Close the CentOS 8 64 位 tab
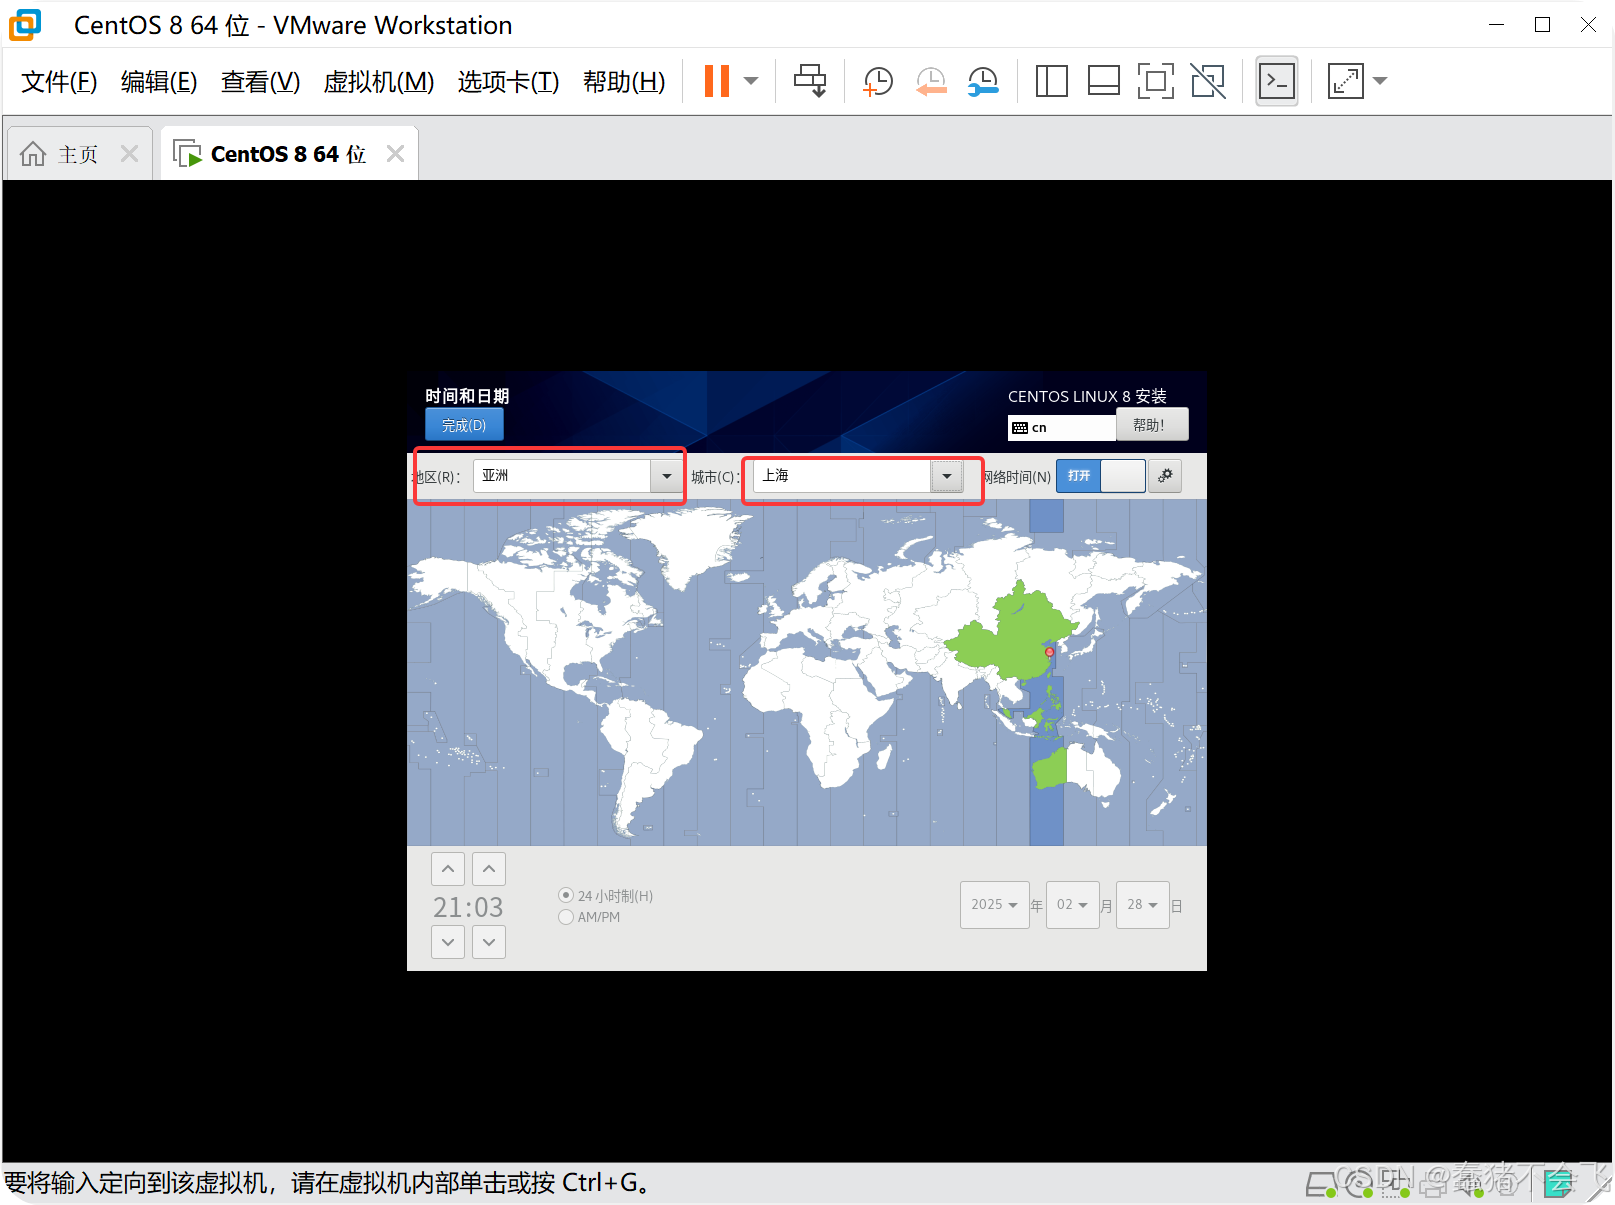Viewport: 1615px width, 1205px height. click(395, 154)
